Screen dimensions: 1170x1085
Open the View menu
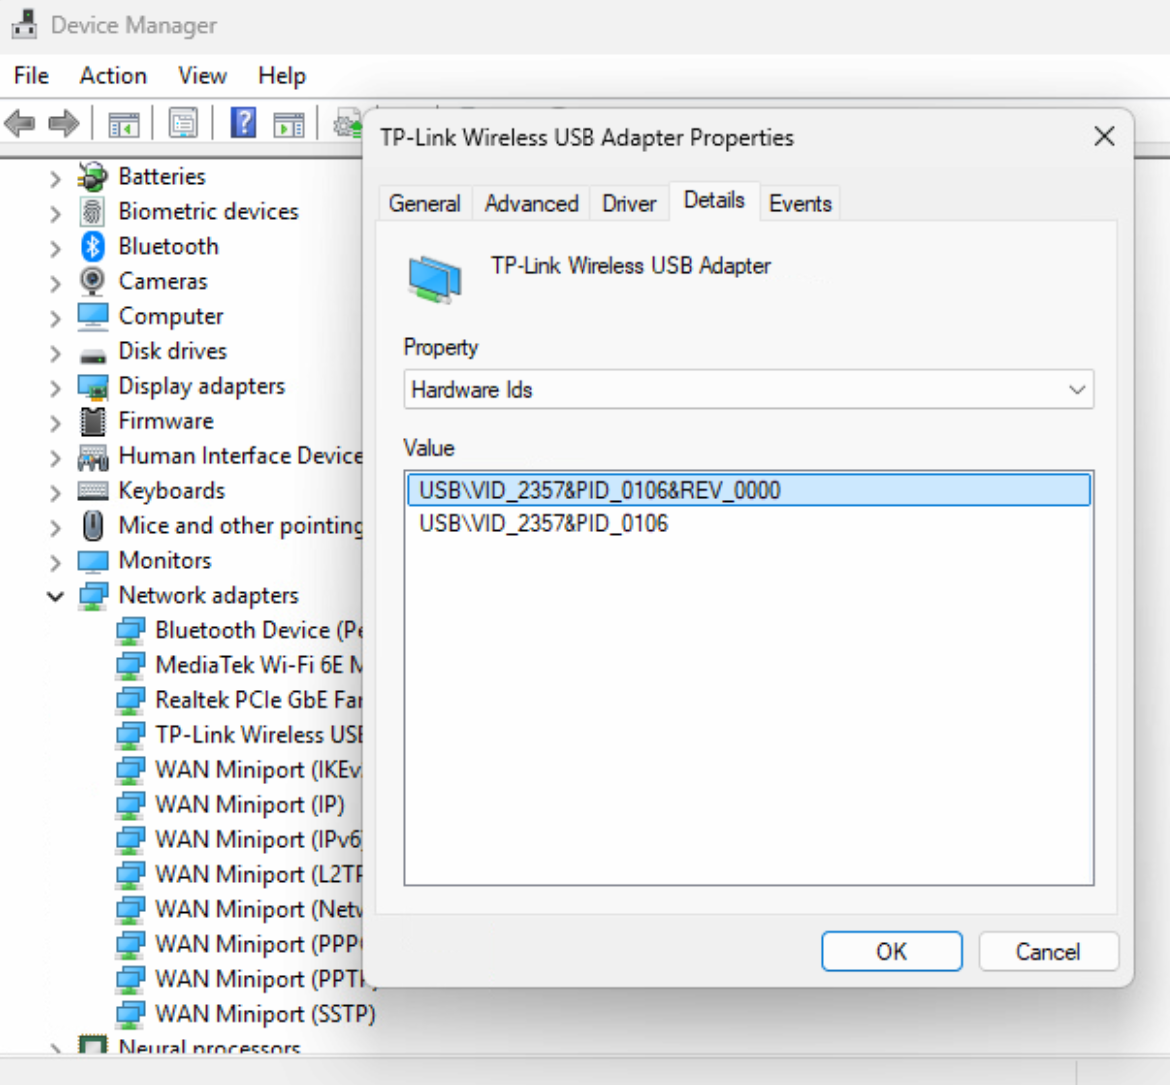click(x=202, y=75)
